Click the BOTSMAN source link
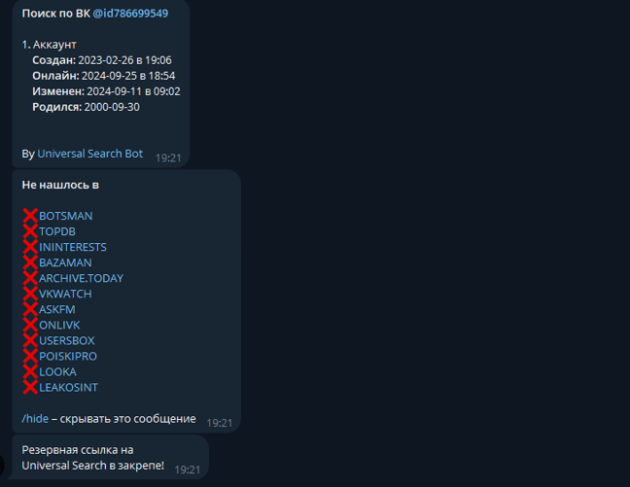The image size is (630, 487). click(66, 216)
